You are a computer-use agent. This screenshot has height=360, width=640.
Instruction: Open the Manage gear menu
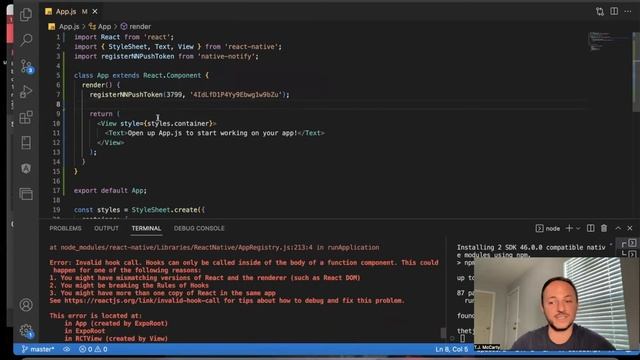tap(27, 331)
